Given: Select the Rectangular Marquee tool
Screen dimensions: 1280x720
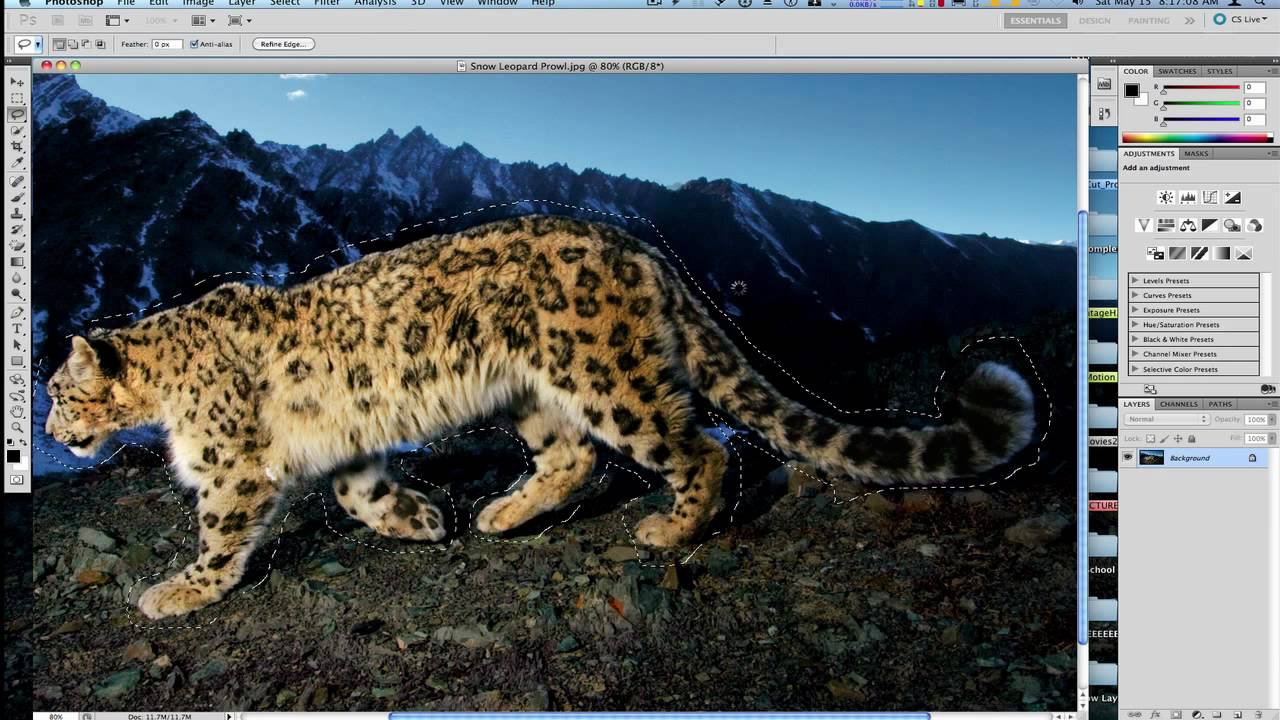Looking at the screenshot, I should [17, 98].
